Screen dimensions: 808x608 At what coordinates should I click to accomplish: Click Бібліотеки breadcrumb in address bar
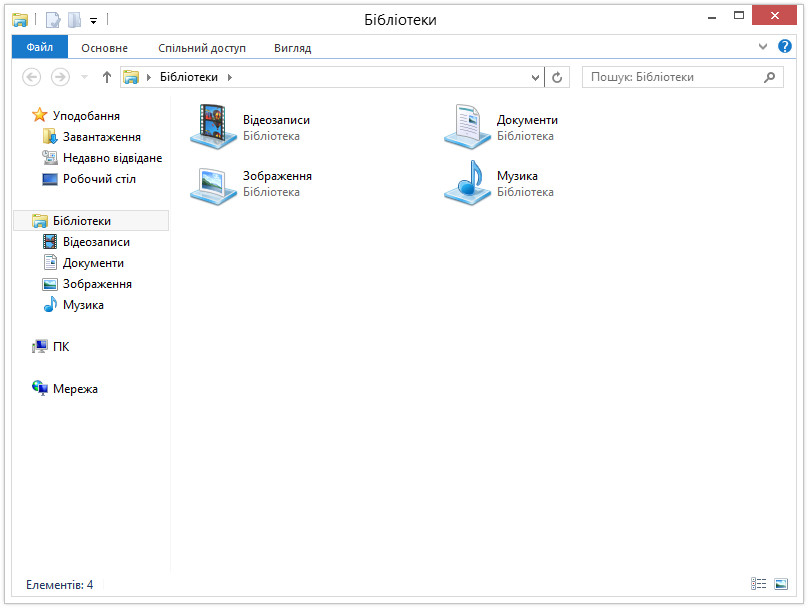point(189,77)
